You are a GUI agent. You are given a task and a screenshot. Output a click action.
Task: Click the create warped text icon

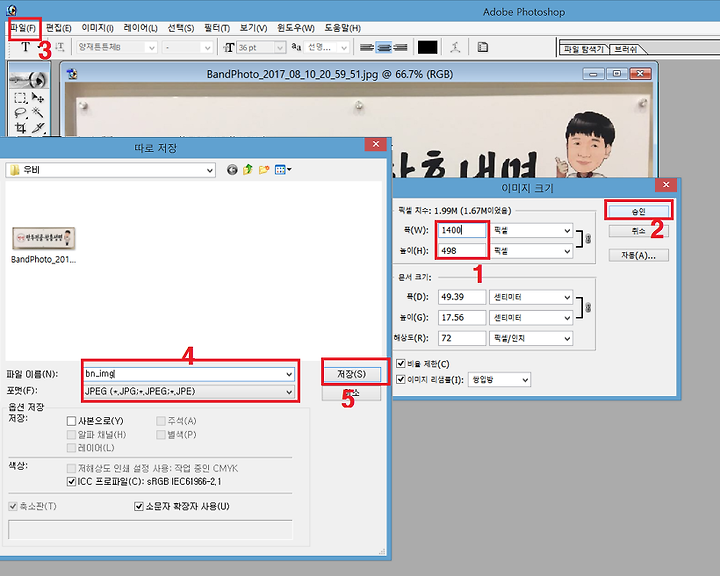(455, 47)
